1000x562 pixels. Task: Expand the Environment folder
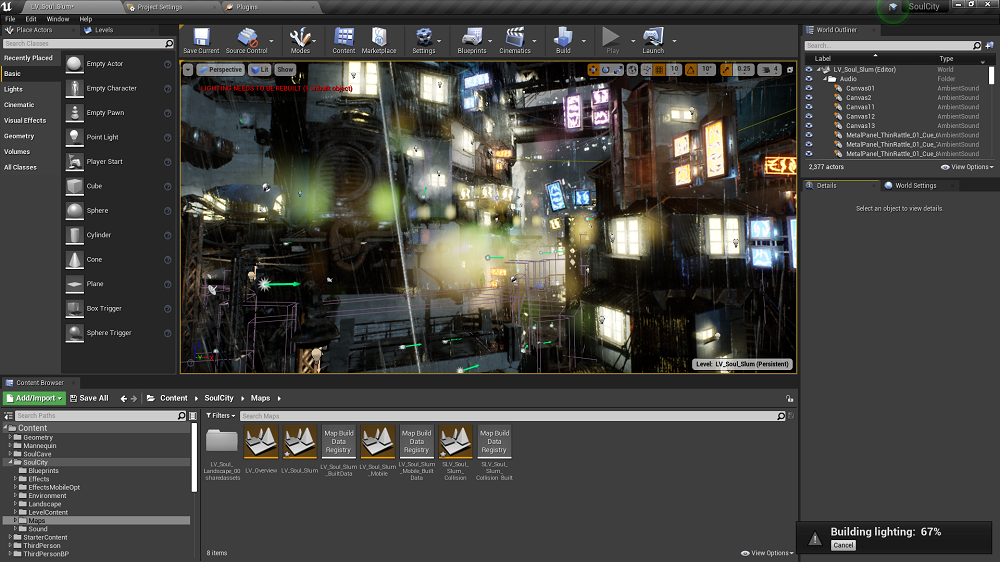coord(15,495)
